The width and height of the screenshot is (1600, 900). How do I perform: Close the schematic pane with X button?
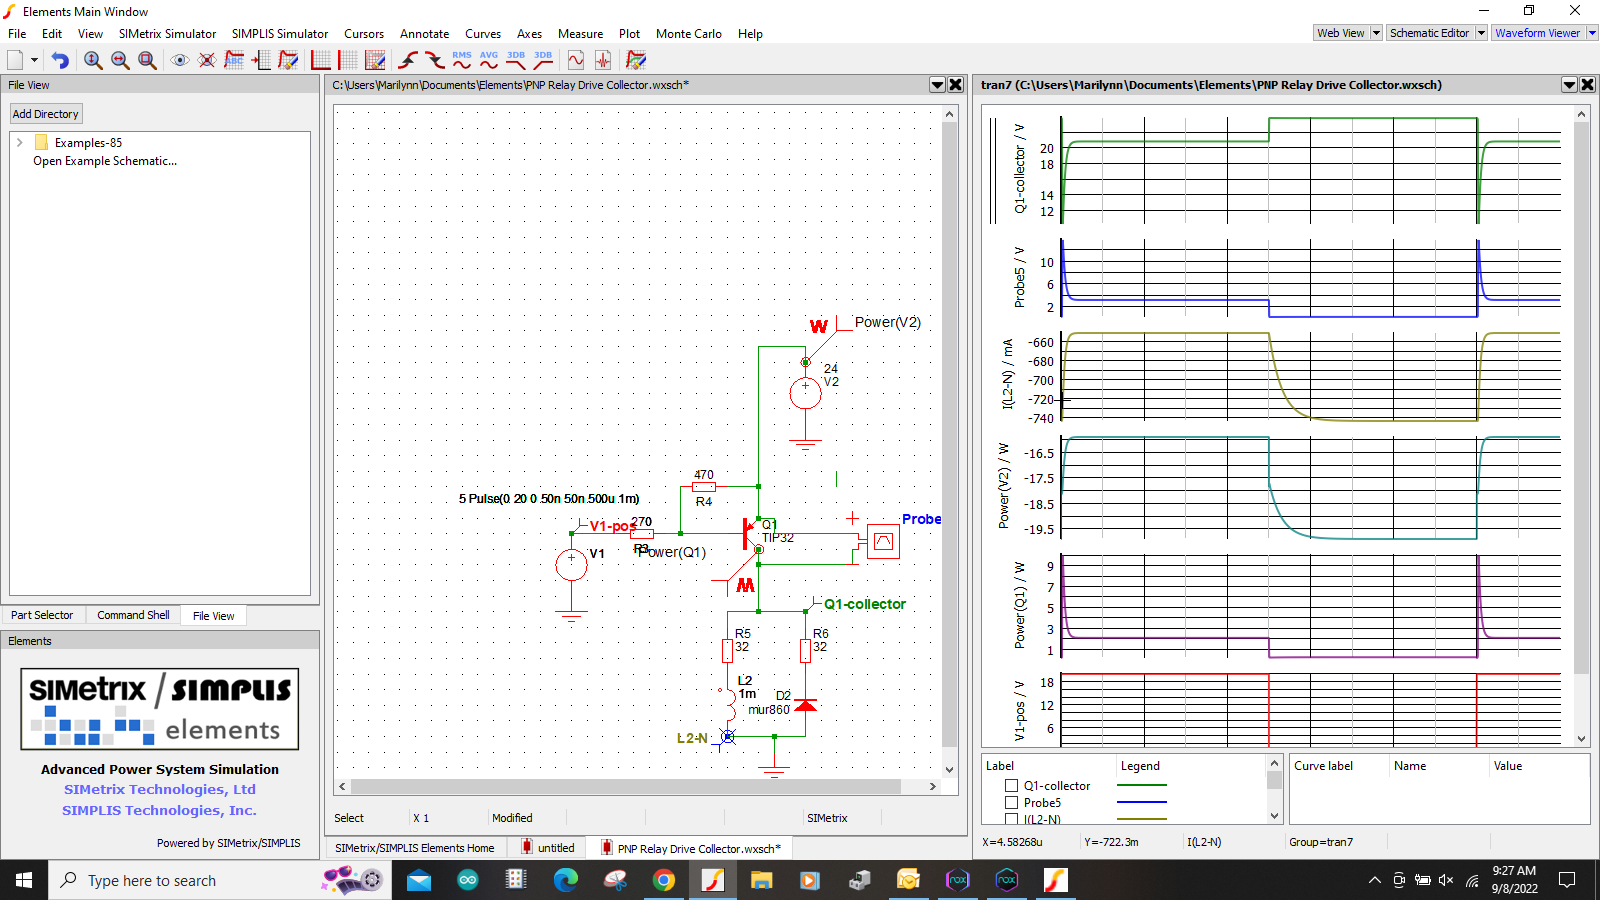pyautogui.click(x=956, y=85)
